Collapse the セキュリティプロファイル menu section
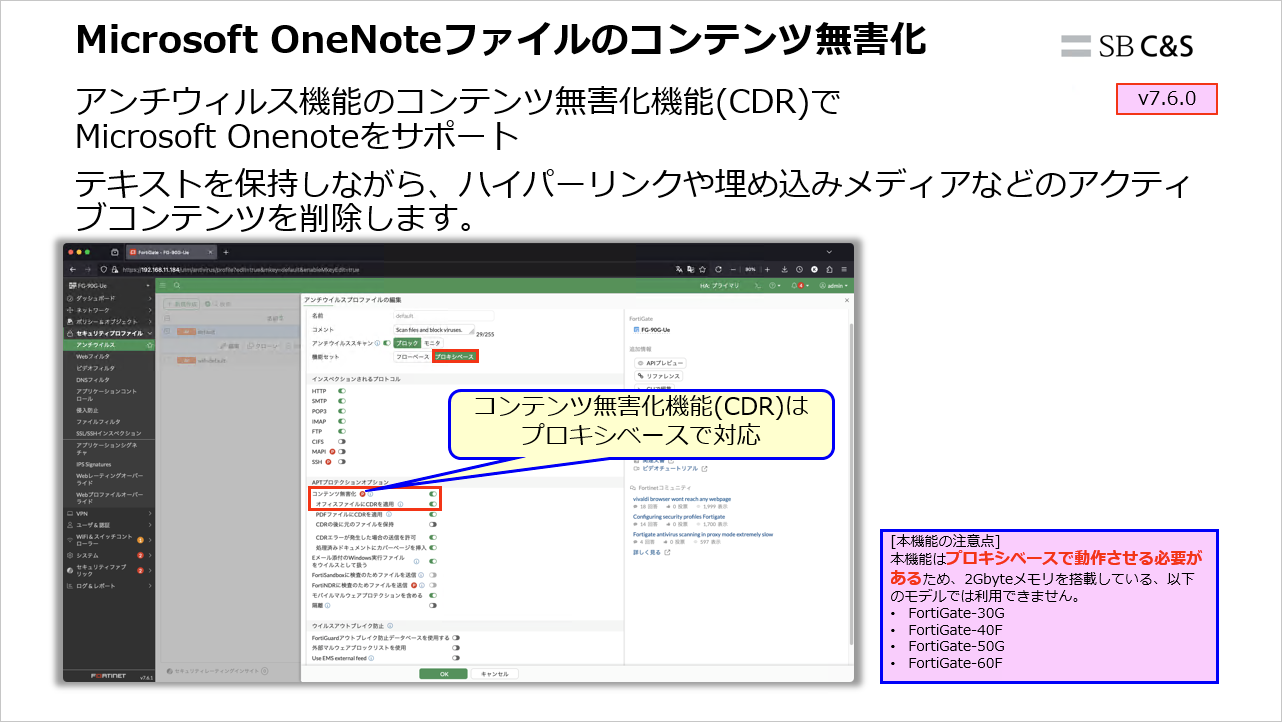The height and width of the screenshot is (722, 1282). tap(109, 332)
